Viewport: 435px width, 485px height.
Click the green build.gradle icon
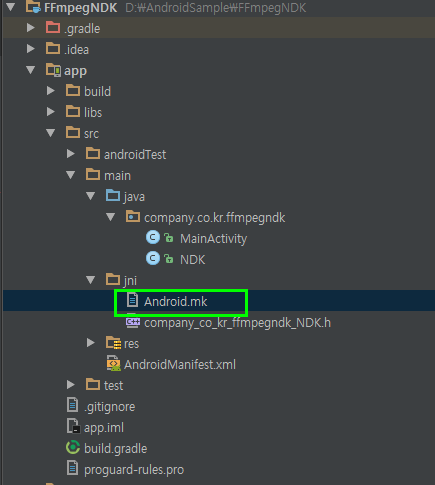point(73,448)
